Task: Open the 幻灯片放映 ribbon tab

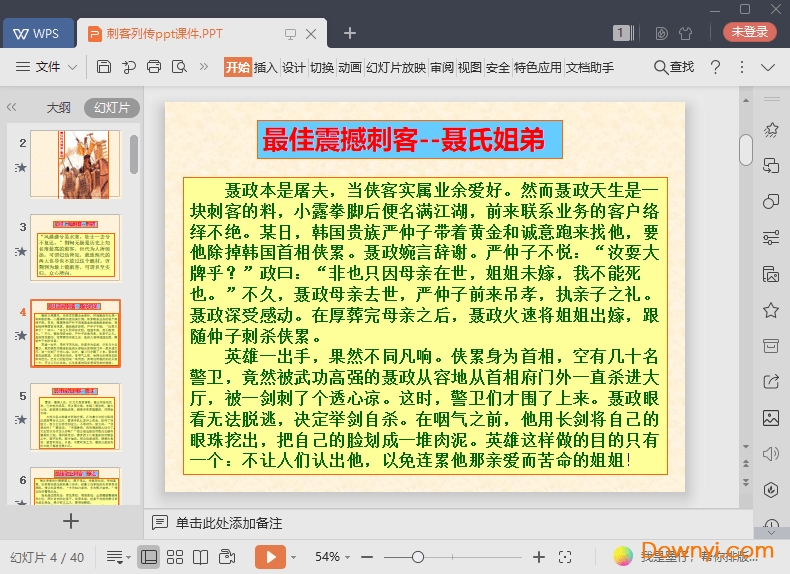Action: [396, 68]
